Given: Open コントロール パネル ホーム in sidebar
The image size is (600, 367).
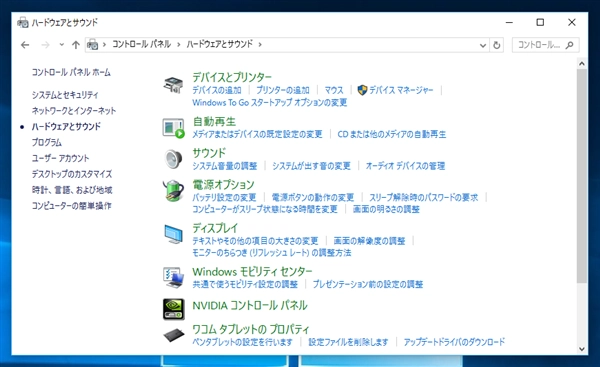Looking at the screenshot, I should pyautogui.click(x=71, y=72).
